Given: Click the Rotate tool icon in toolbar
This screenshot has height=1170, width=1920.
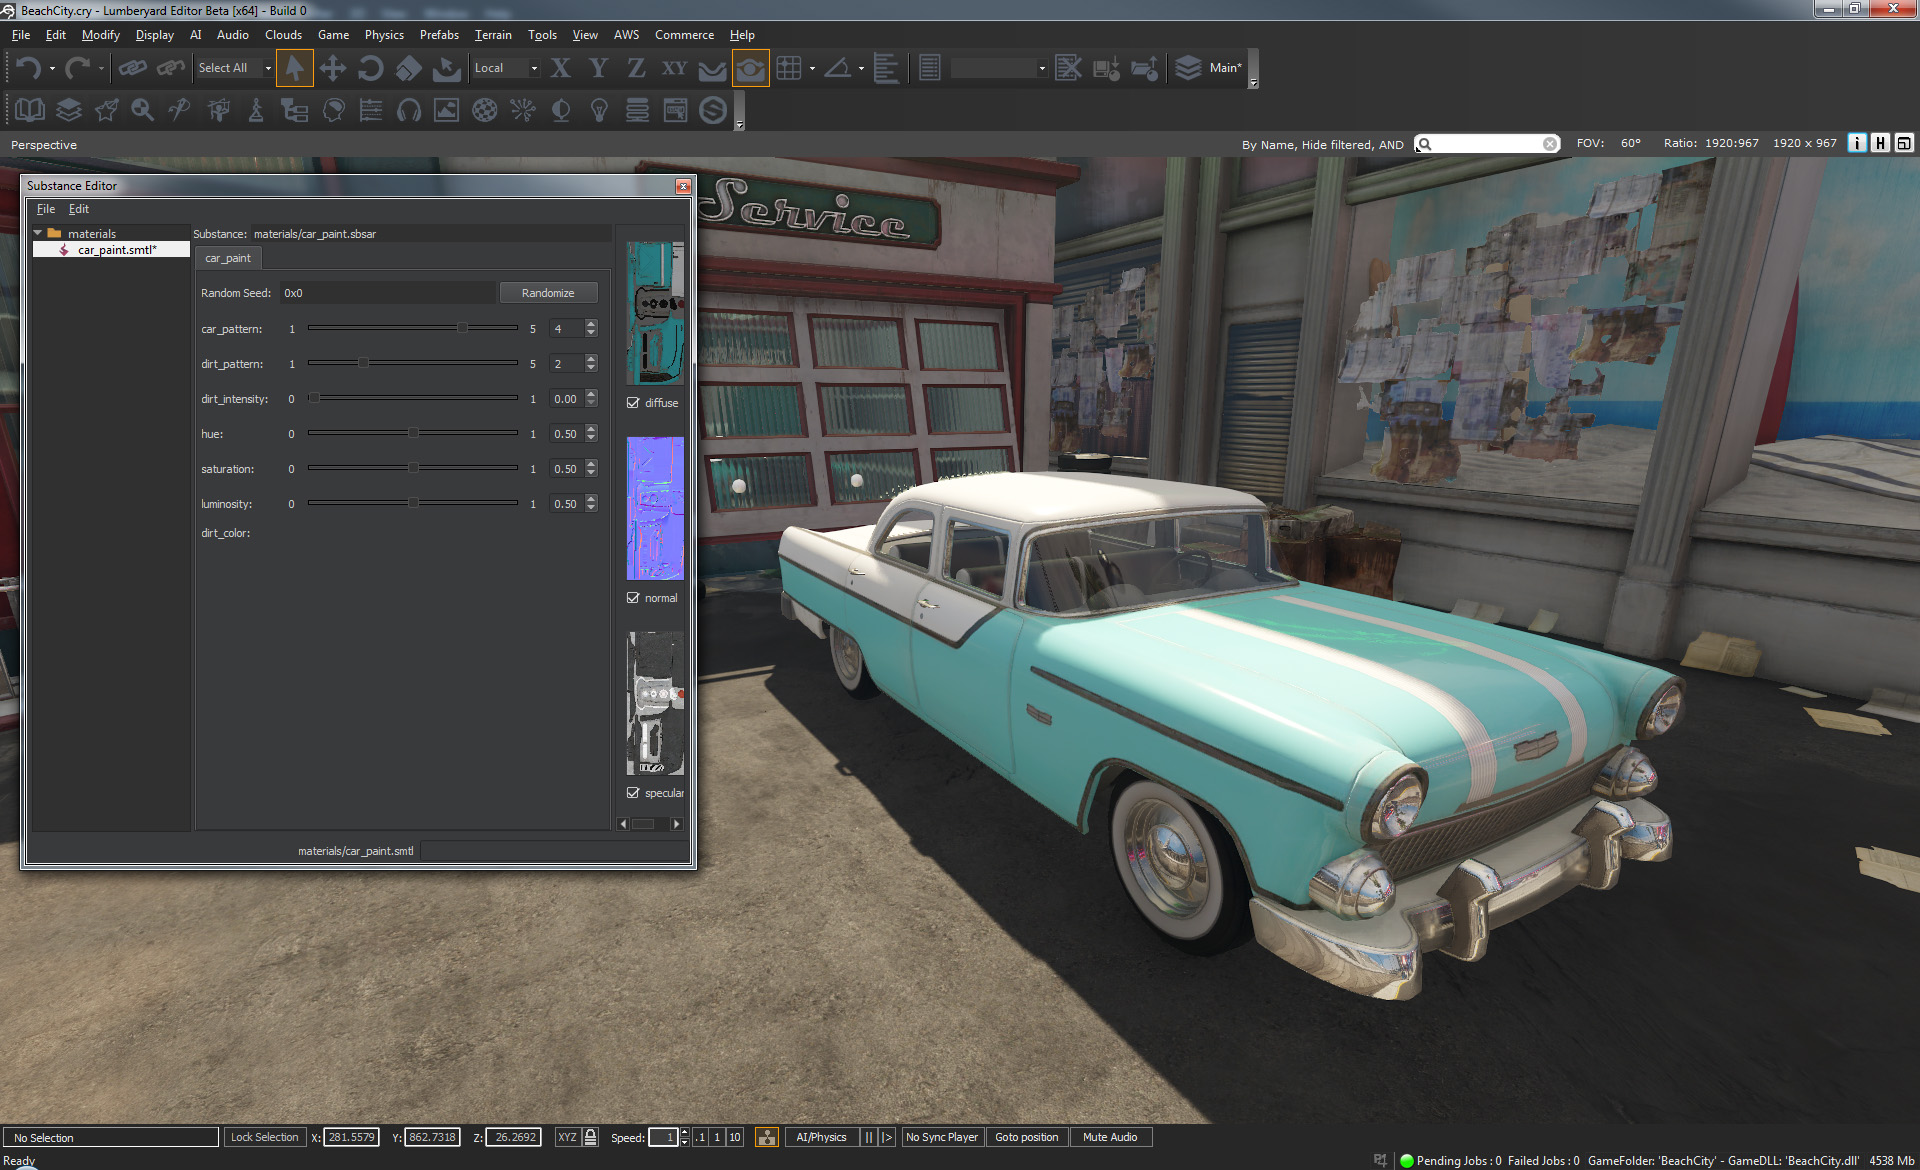Looking at the screenshot, I should point(370,70).
